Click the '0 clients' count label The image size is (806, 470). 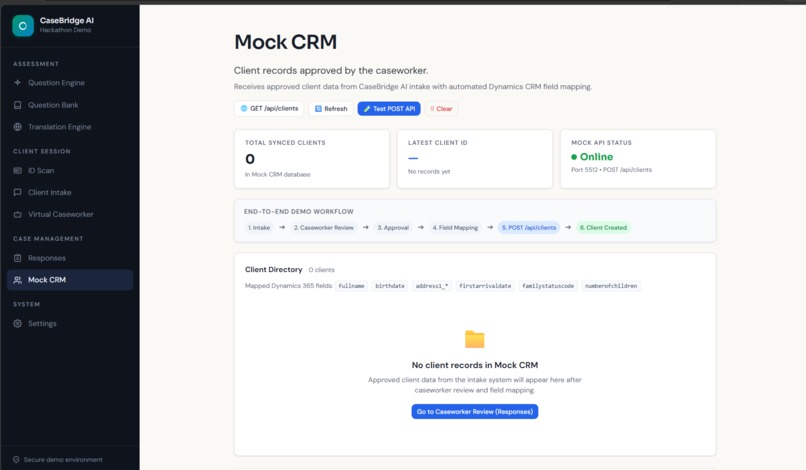[x=321, y=270]
